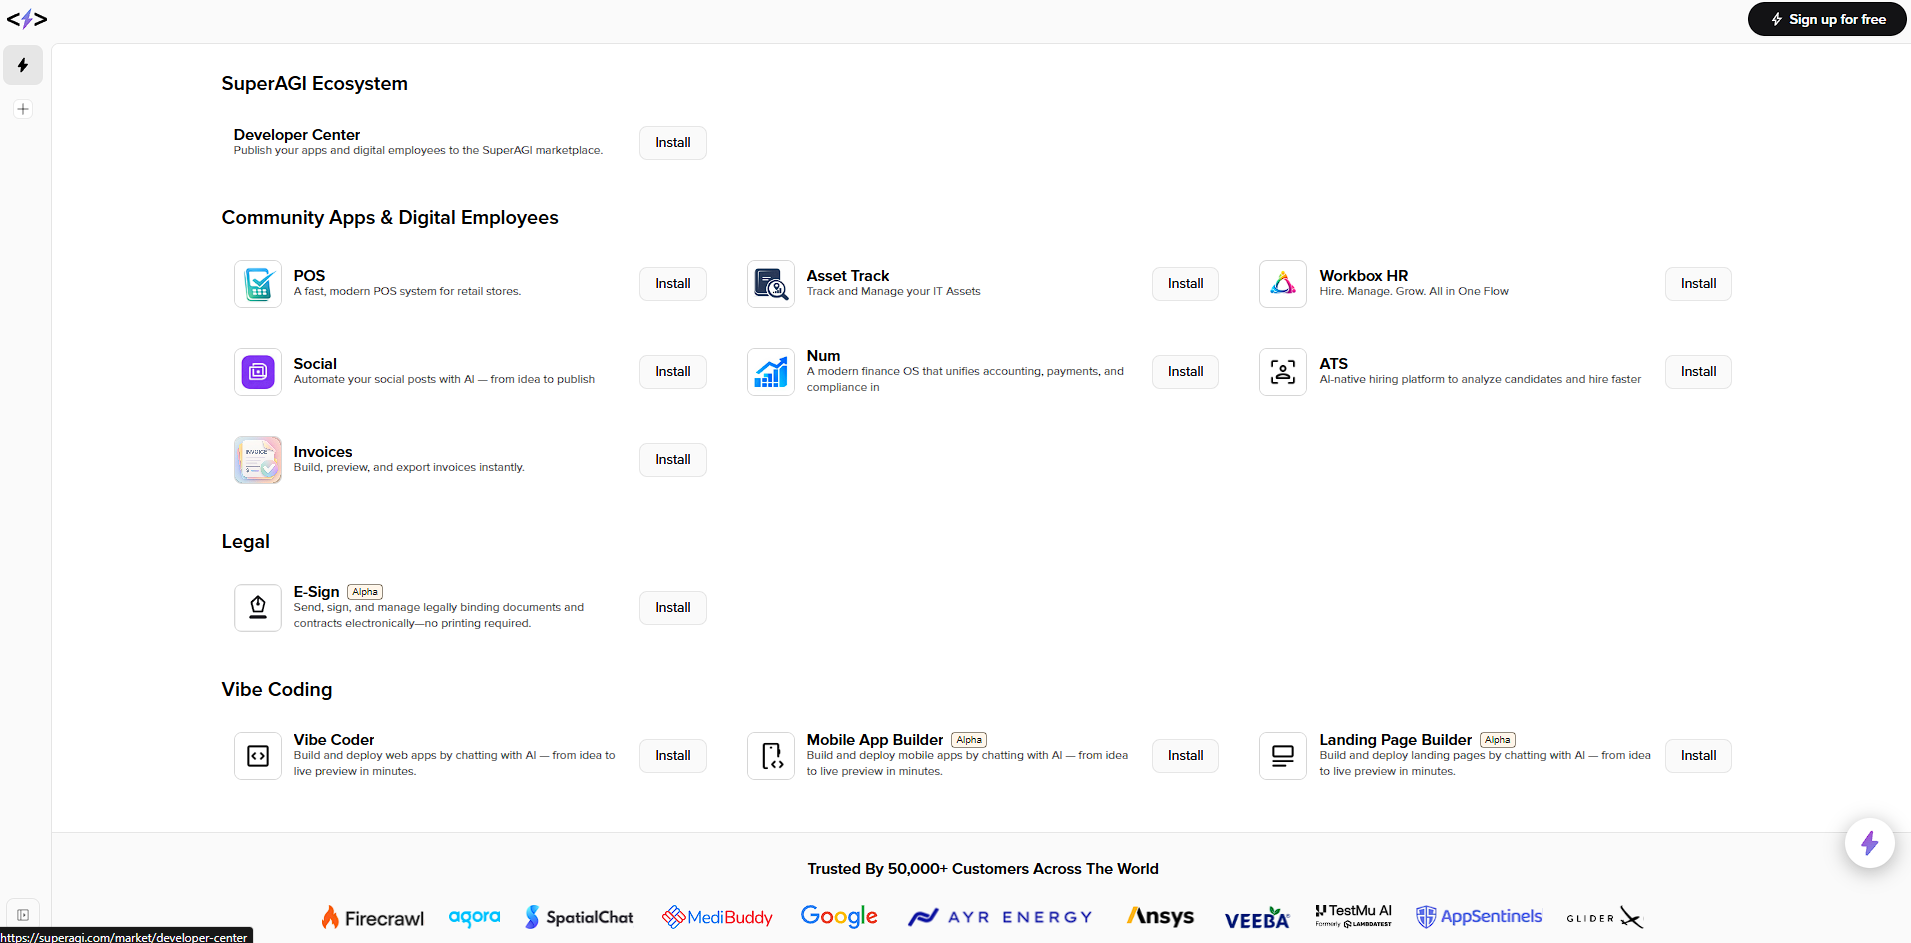Viewport: 1911px width, 943px height.
Task: Open the Workbox HR title
Action: (1364, 276)
